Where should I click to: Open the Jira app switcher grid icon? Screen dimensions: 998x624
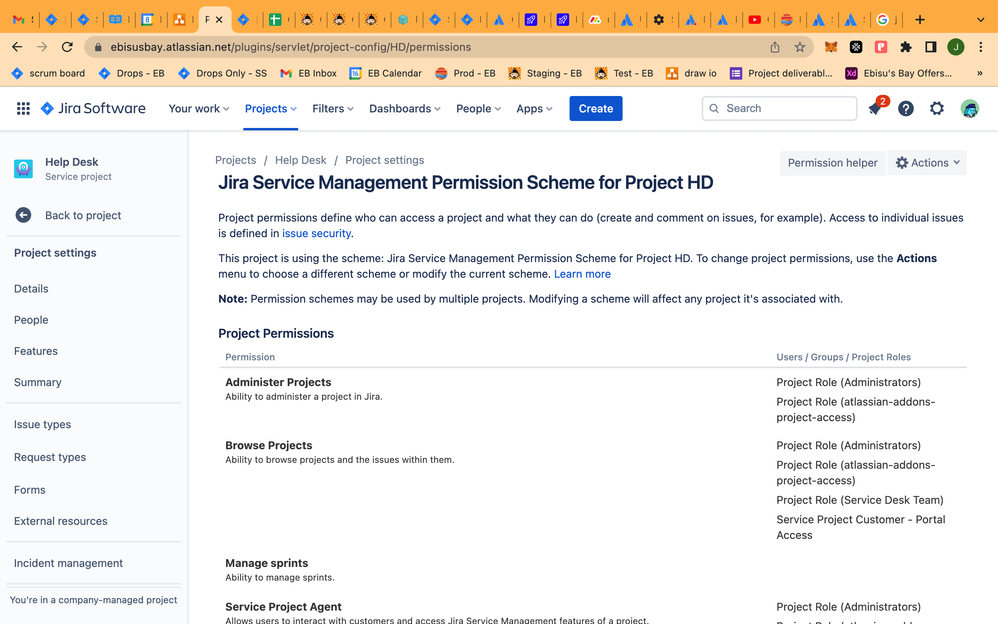click(23, 109)
